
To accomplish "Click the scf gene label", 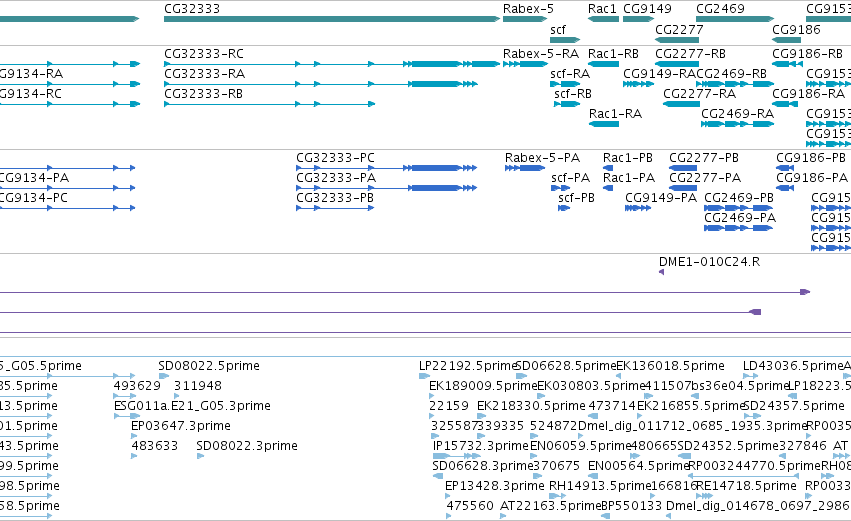I will click(x=558, y=29).
